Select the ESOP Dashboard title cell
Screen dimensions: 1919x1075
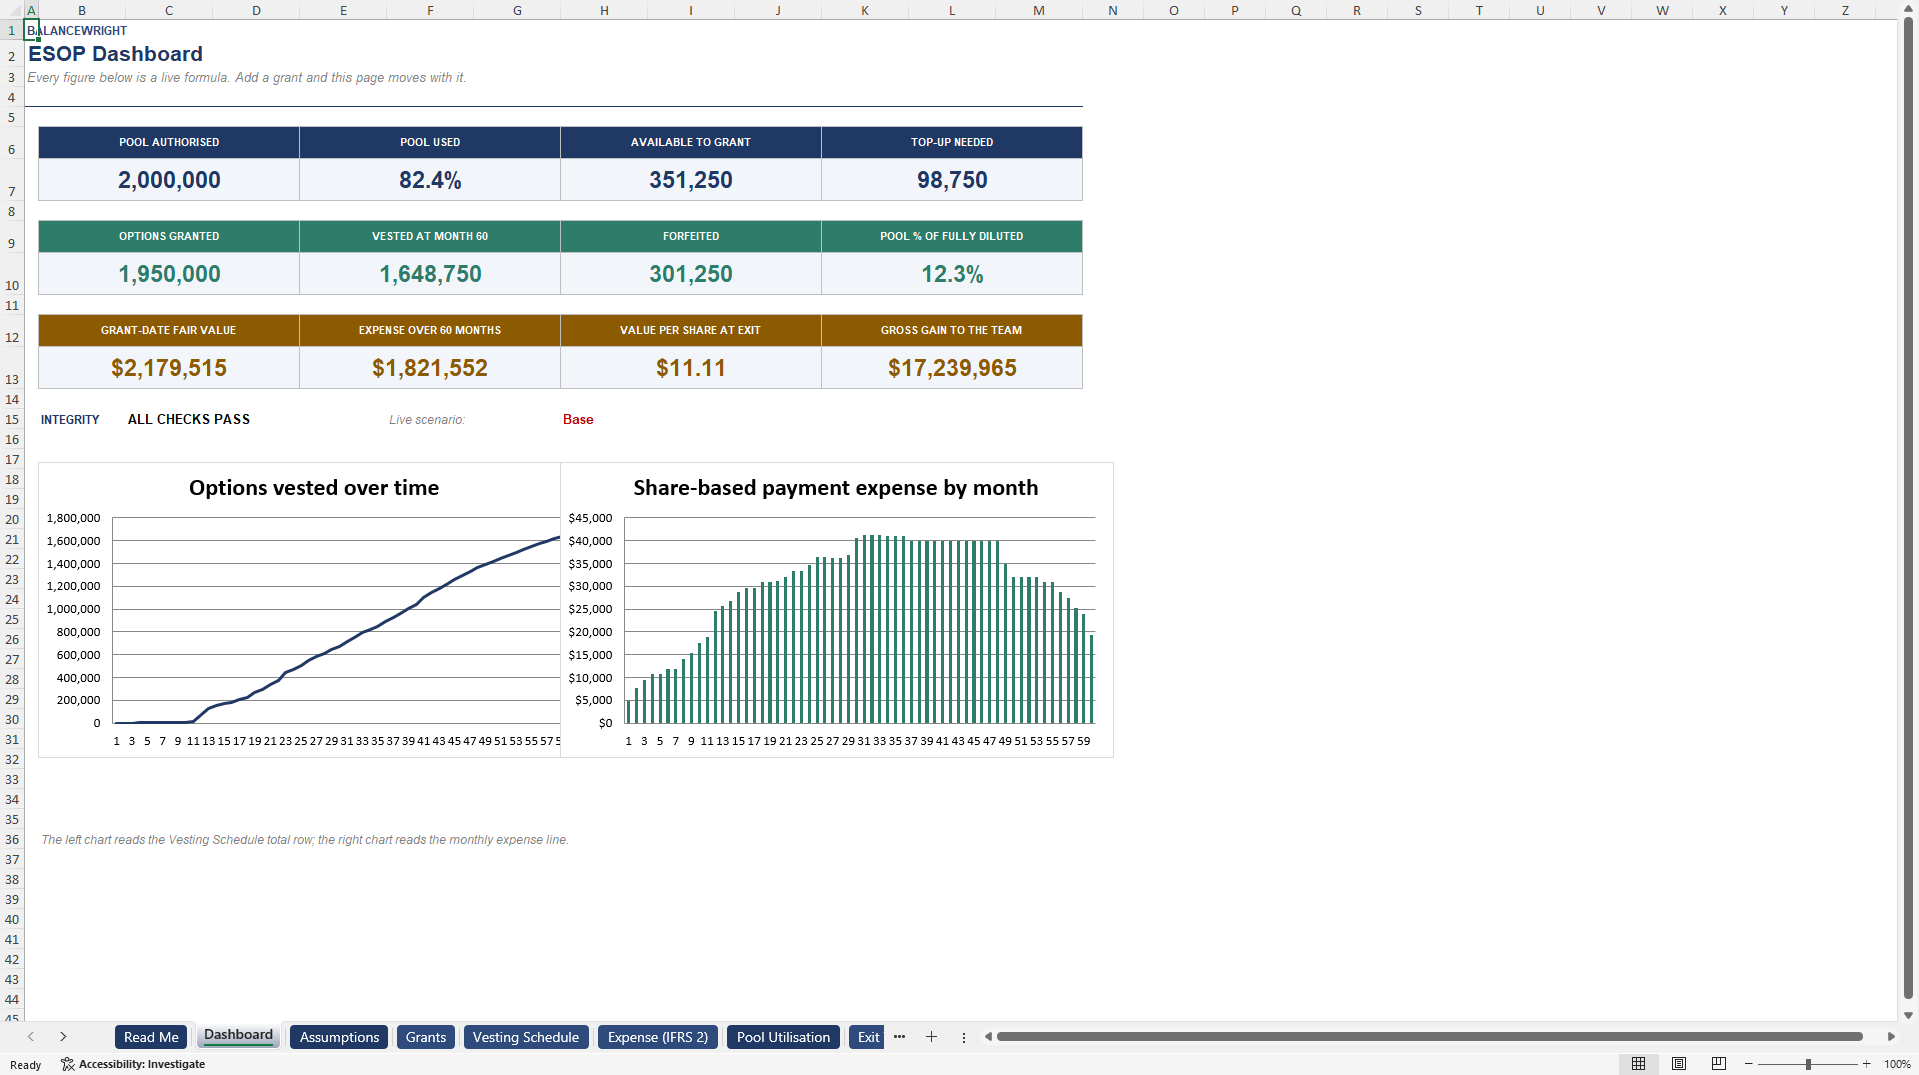pyautogui.click(x=115, y=54)
